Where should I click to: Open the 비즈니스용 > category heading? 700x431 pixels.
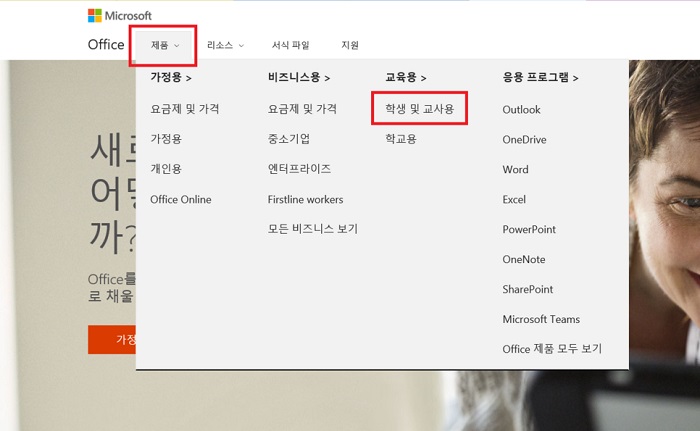[299, 78]
